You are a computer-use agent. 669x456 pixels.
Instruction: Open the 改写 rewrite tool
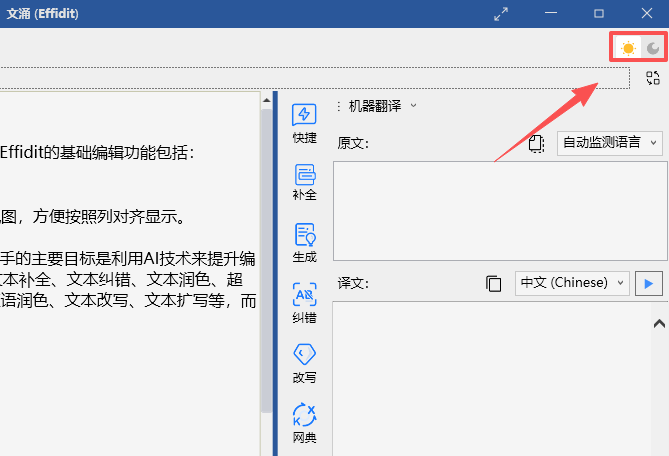coord(304,362)
